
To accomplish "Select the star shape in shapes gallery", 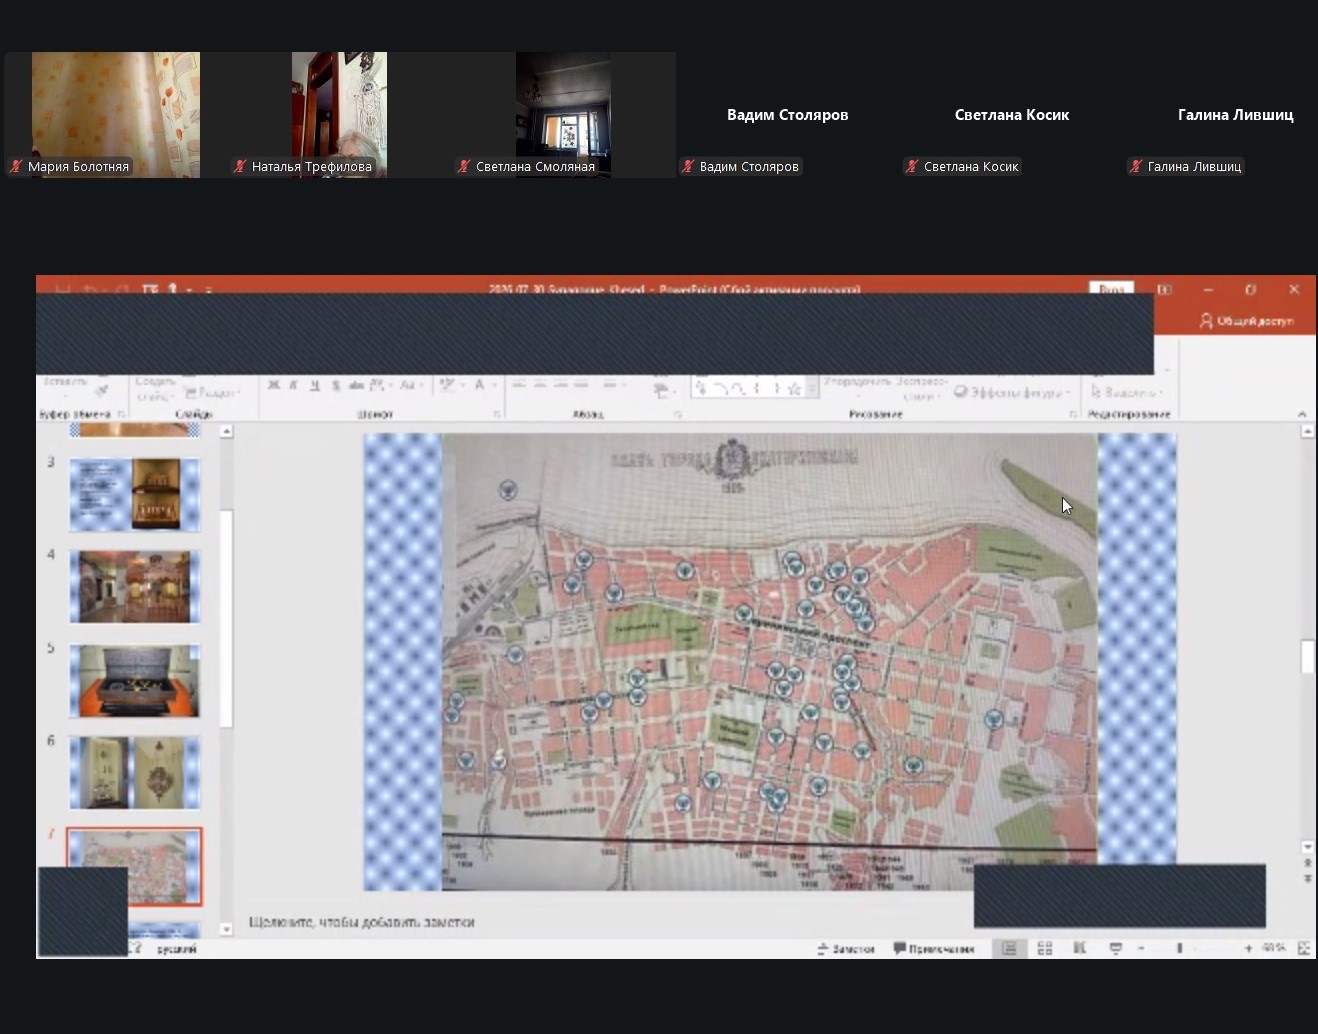I will coord(795,389).
